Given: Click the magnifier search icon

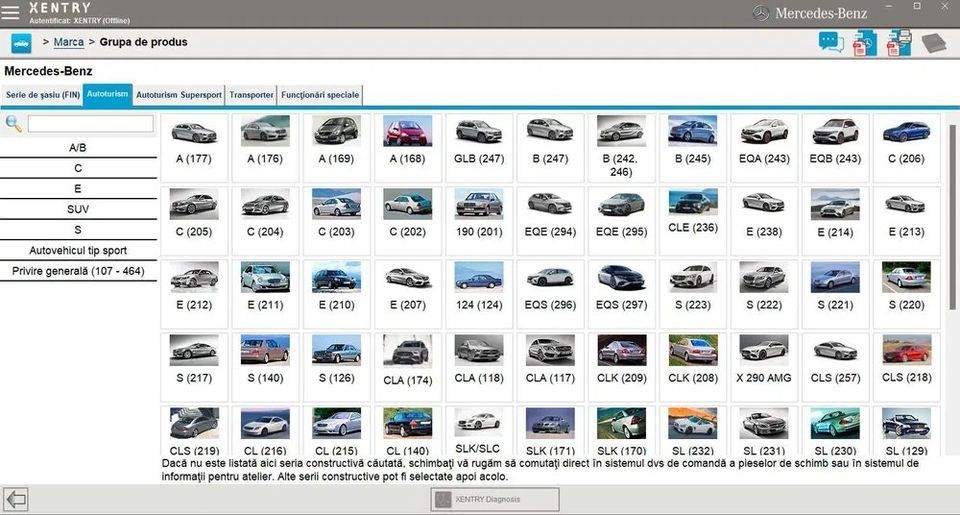Looking at the screenshot, I should point(13,123).
